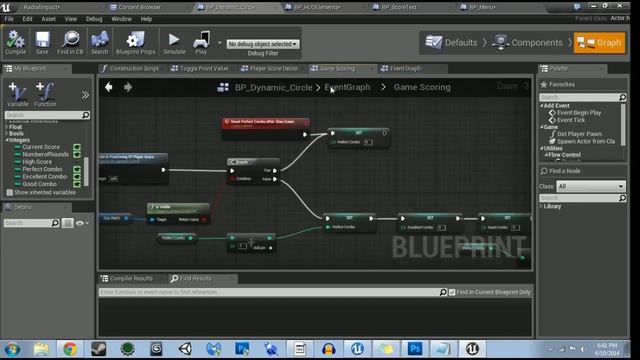This screenshot has width=640, height=360.
Task: Click the My Blueprint search magnifier
Action: (x=85, y=115)
